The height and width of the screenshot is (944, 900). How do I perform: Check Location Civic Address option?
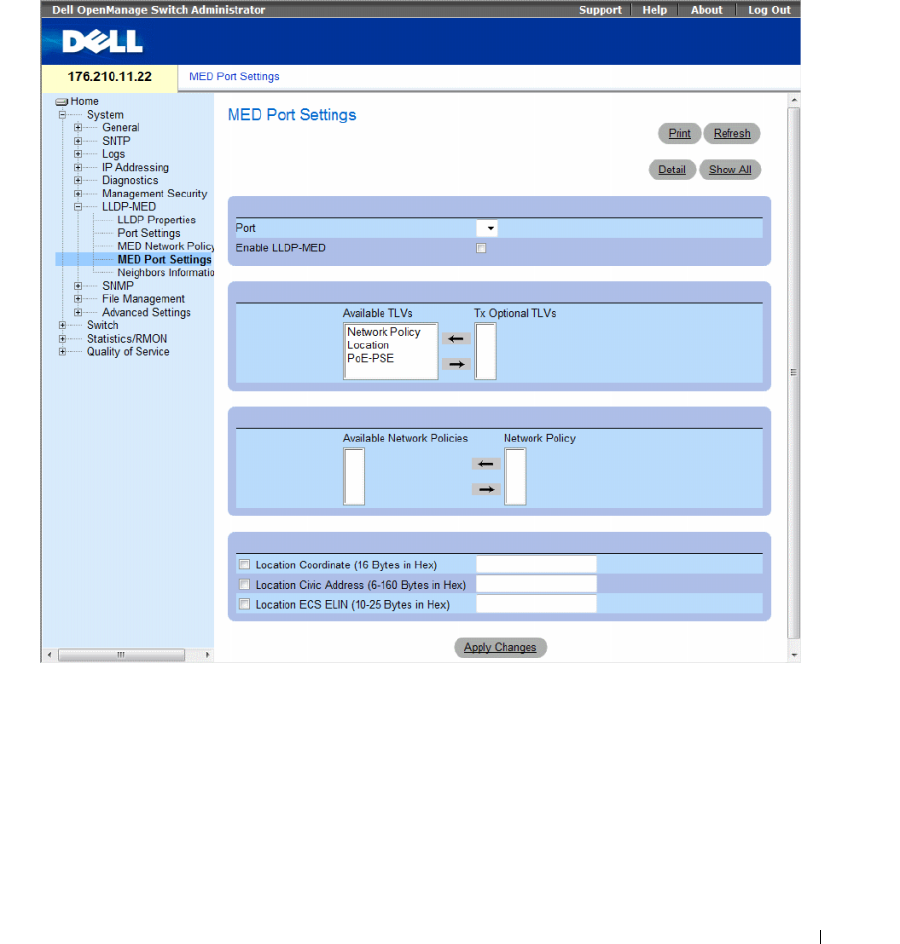click(244, 585)
